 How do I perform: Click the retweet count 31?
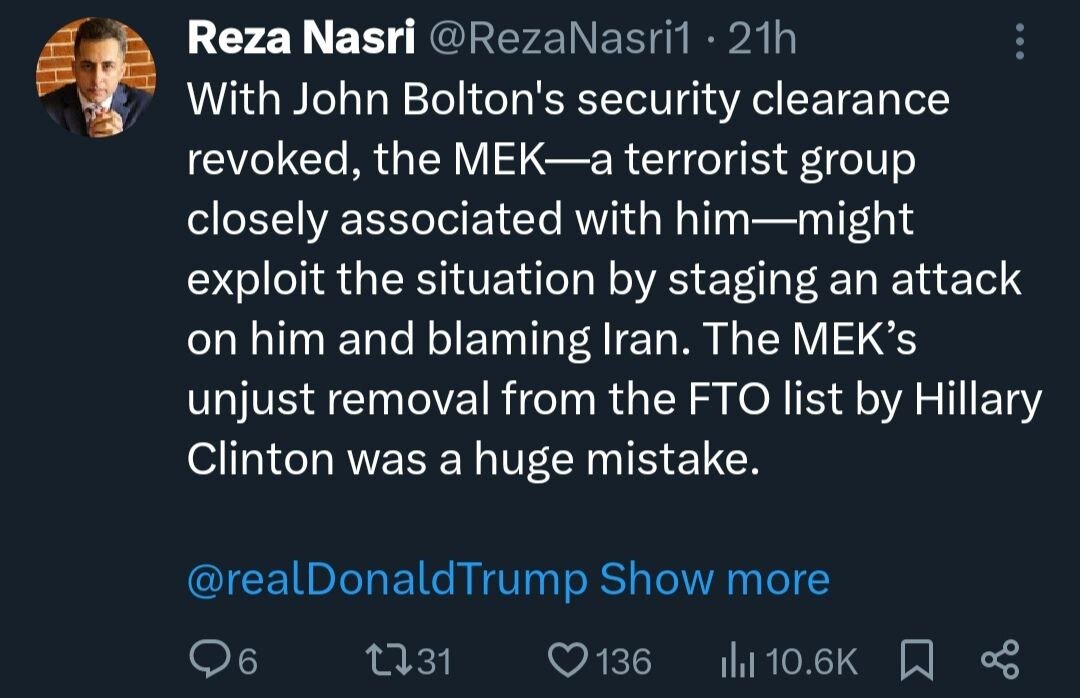tap(432, 661)
